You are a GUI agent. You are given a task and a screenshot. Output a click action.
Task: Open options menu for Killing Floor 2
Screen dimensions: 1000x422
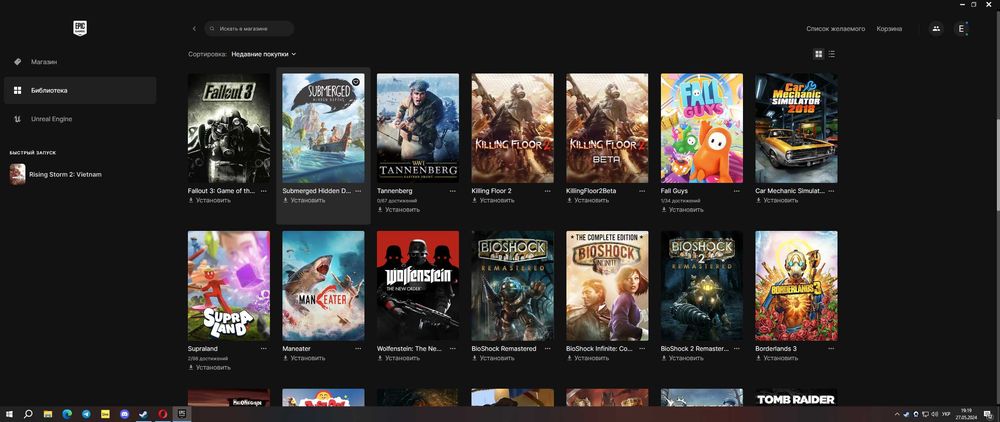(x=547, y=191)
